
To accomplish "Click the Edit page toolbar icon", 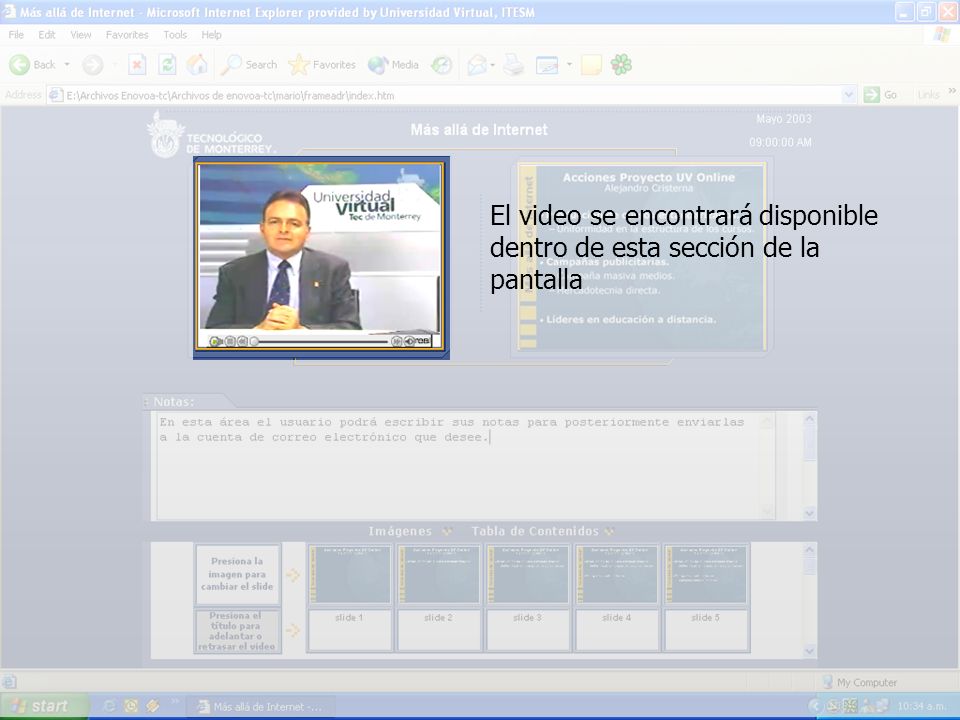I will (547, 65).
